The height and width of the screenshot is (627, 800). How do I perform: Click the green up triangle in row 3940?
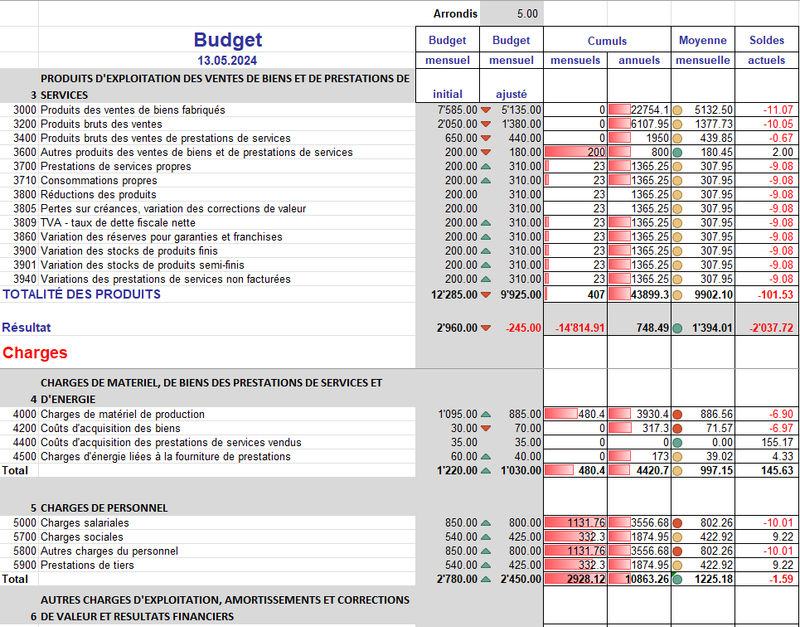[x=486, y=279]
